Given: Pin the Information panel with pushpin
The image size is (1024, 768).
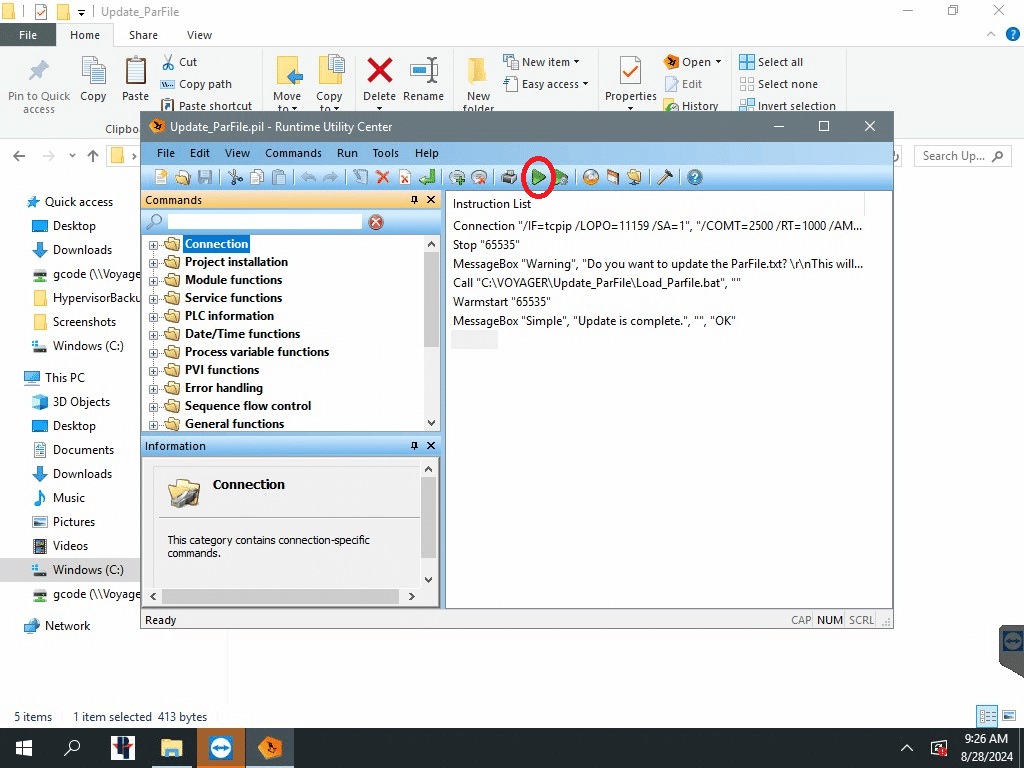Looking at the screenshot, I should (x=415, y=446).
